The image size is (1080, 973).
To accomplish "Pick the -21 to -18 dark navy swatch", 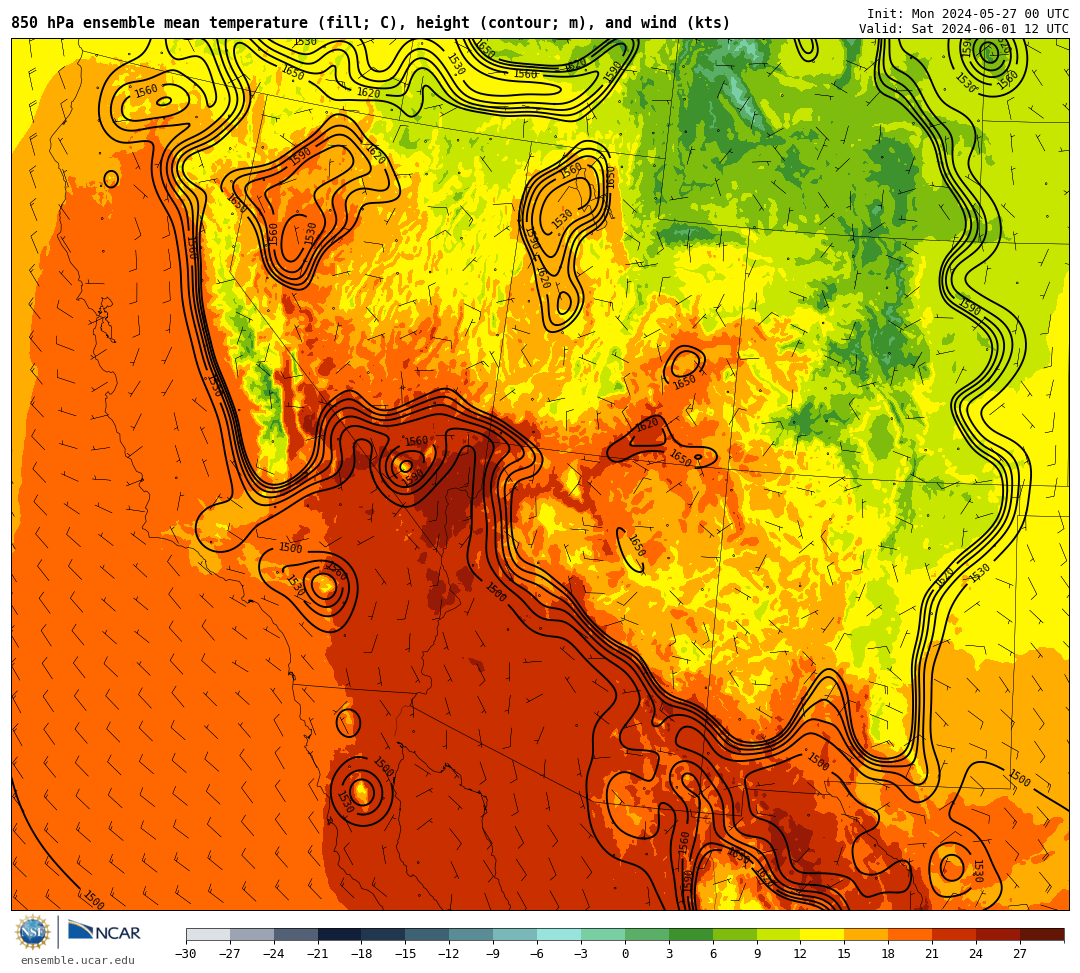I will (x=340, y=934).
